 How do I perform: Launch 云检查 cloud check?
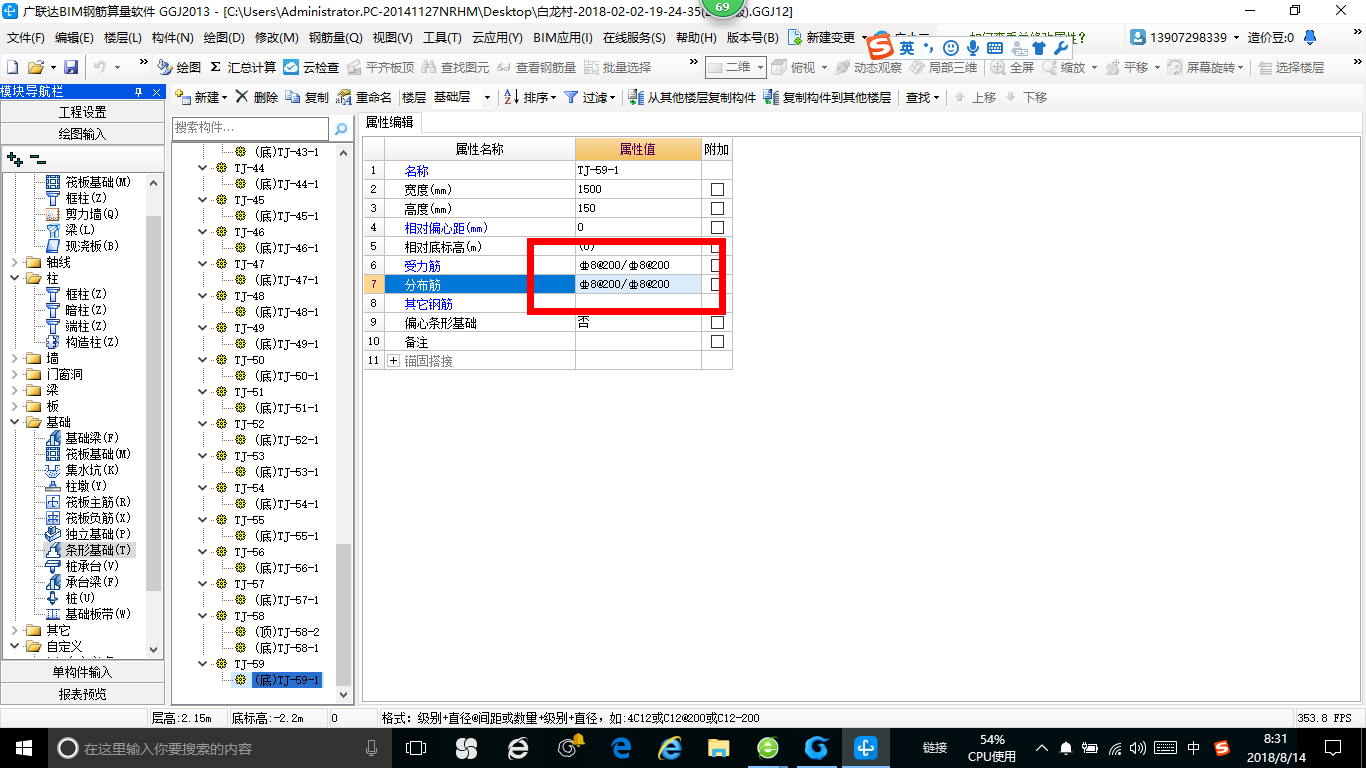coord(311,67)
